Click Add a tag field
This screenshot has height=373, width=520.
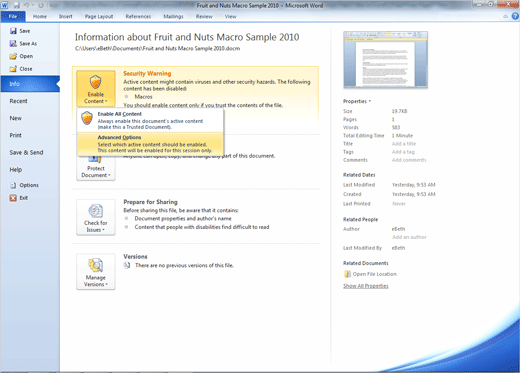[x=403, y=152]
